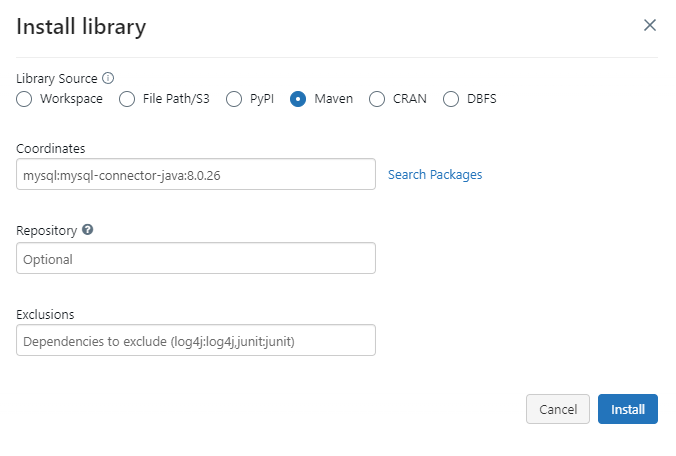The height and width of the screenshot is (456, 676).
Task: Click the Library Source info icon
Action: pyautogui.click(x=108, y=78)
